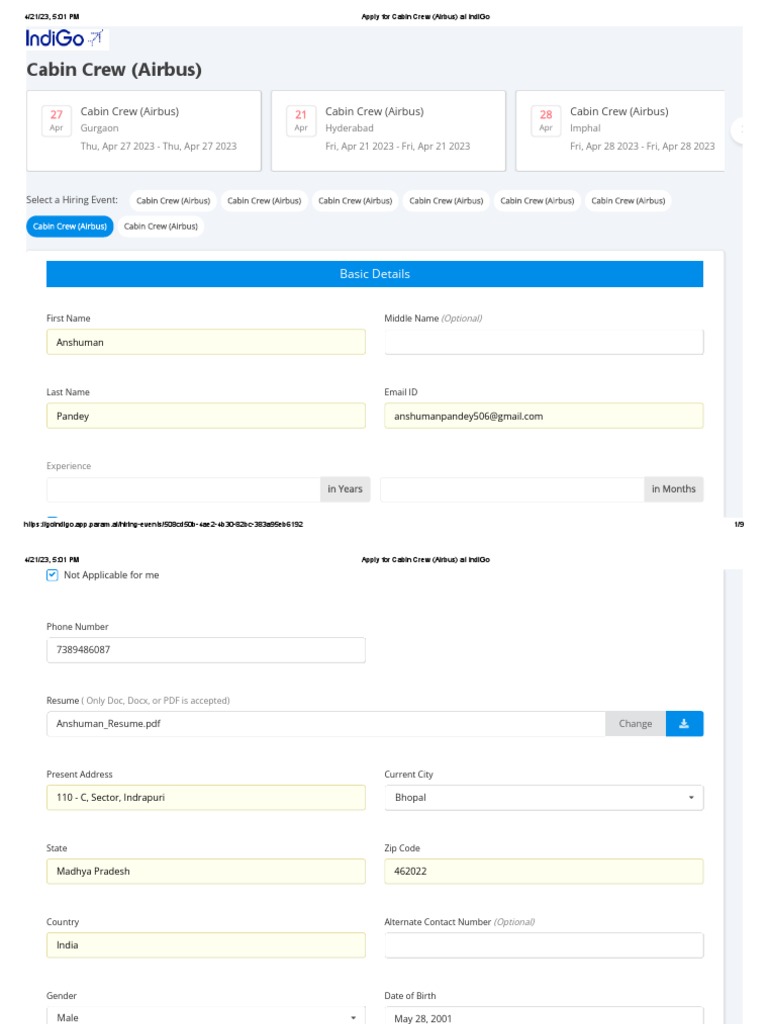Click the Zip Code input field
Screen dimensions: 768x1024
(543, 872)
